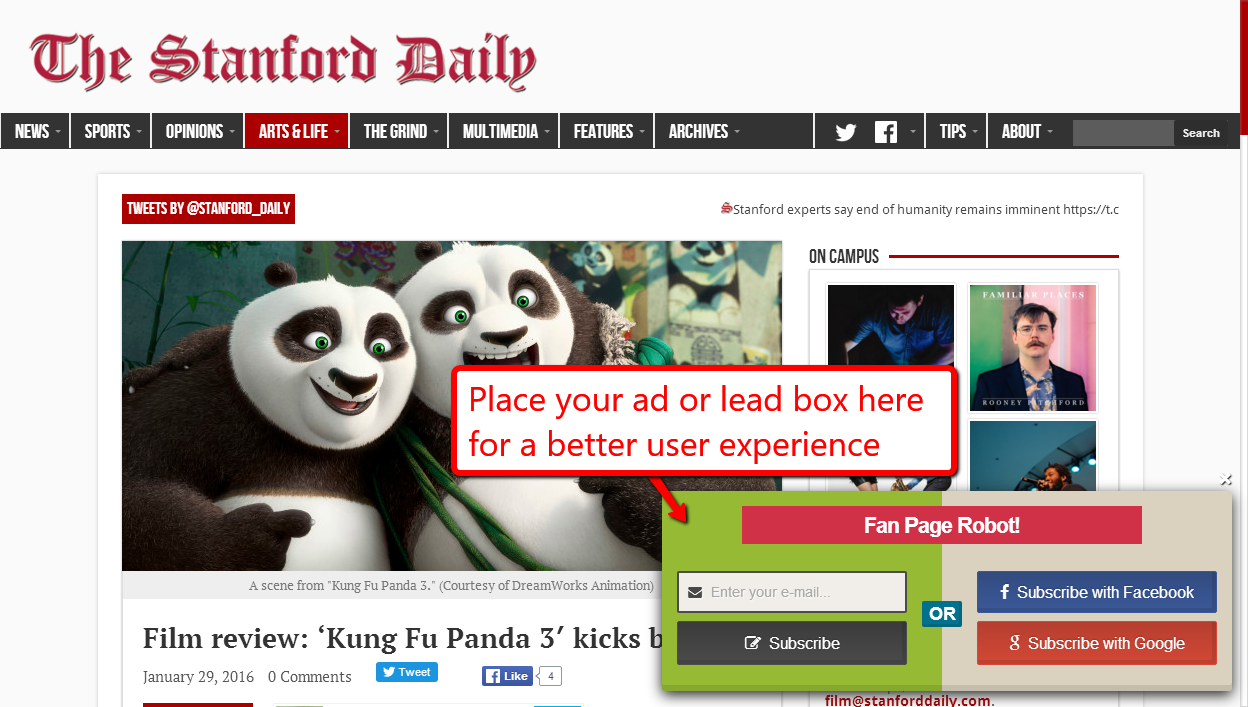This screenshot has height=707, width=1248.
Task: Click the Search button
Action: [x=1201, y=133]
